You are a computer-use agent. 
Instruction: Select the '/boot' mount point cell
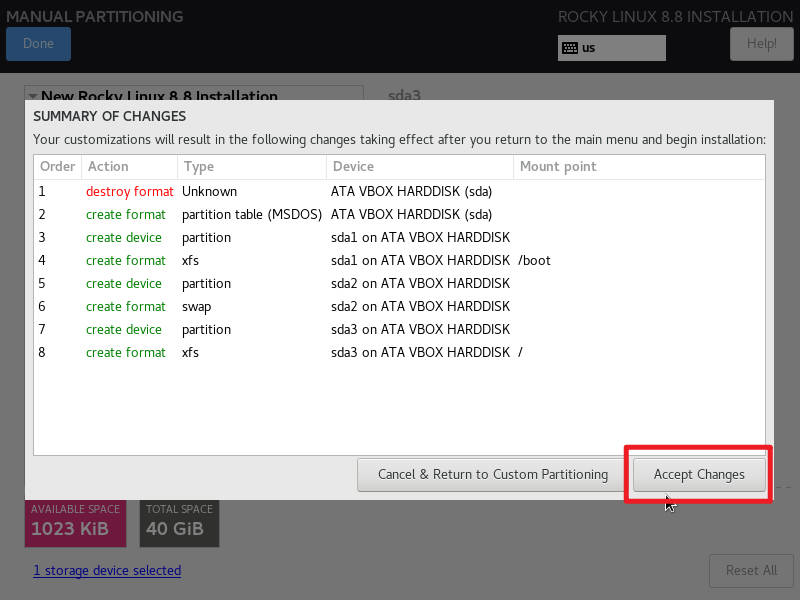pyautogui.click(x=534, y=261)
